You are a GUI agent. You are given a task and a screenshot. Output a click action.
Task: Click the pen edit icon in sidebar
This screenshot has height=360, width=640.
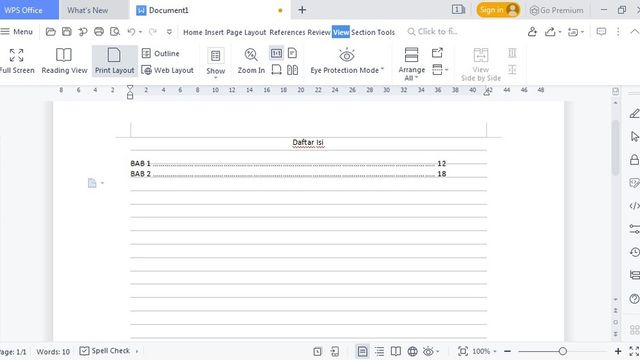click(634, 113)
